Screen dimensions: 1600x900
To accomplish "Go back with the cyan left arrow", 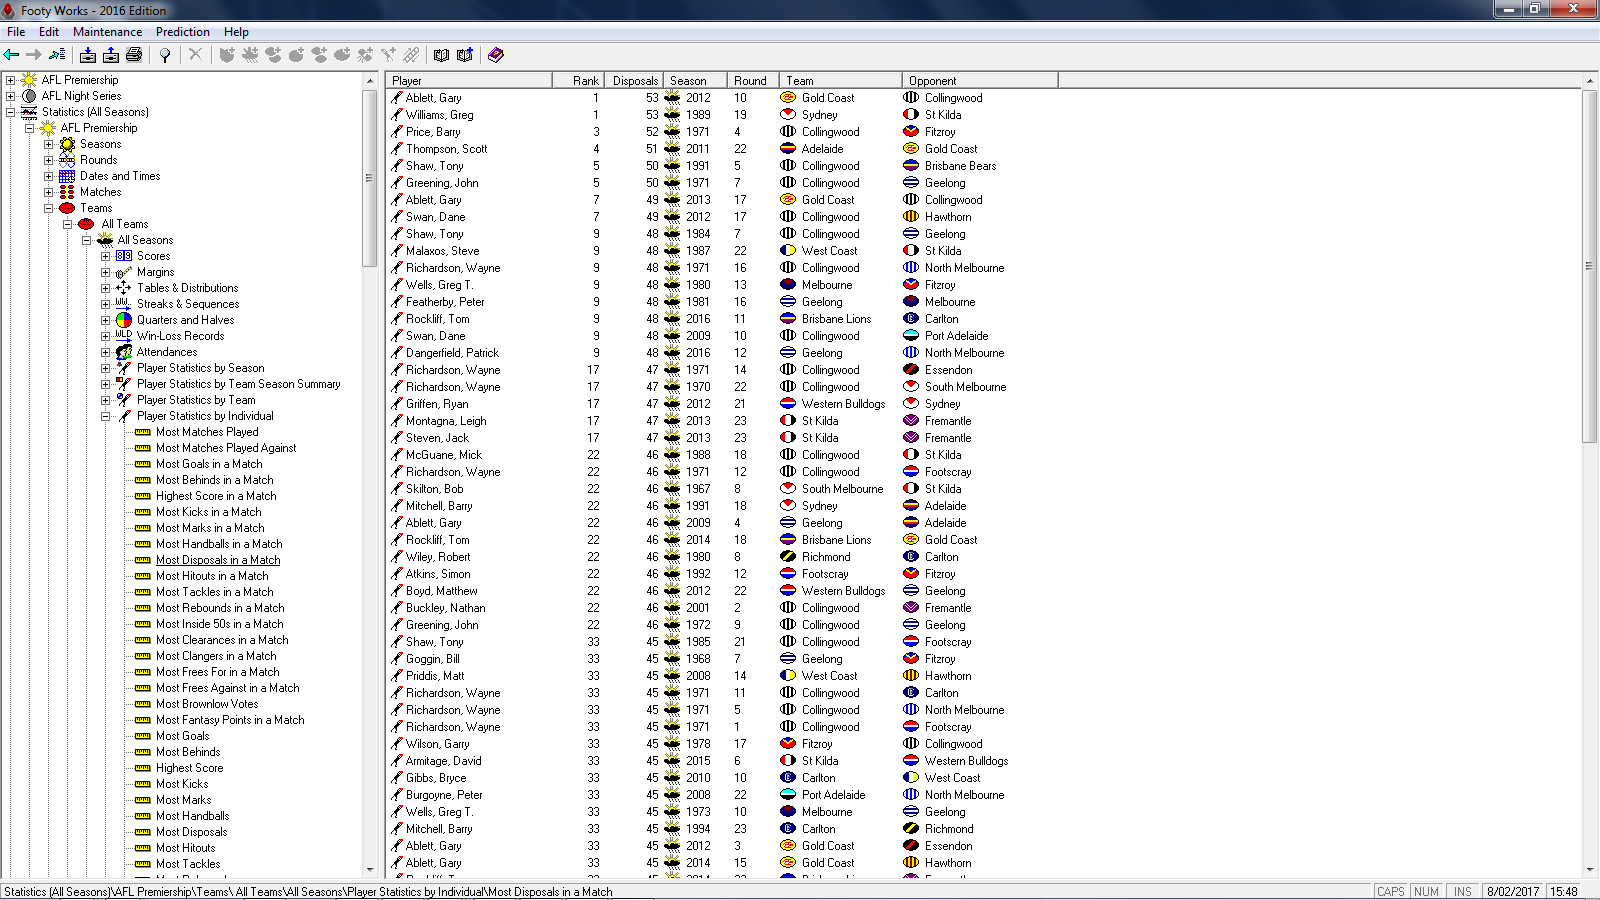I will pyautogui.click(x=12, y=55).
